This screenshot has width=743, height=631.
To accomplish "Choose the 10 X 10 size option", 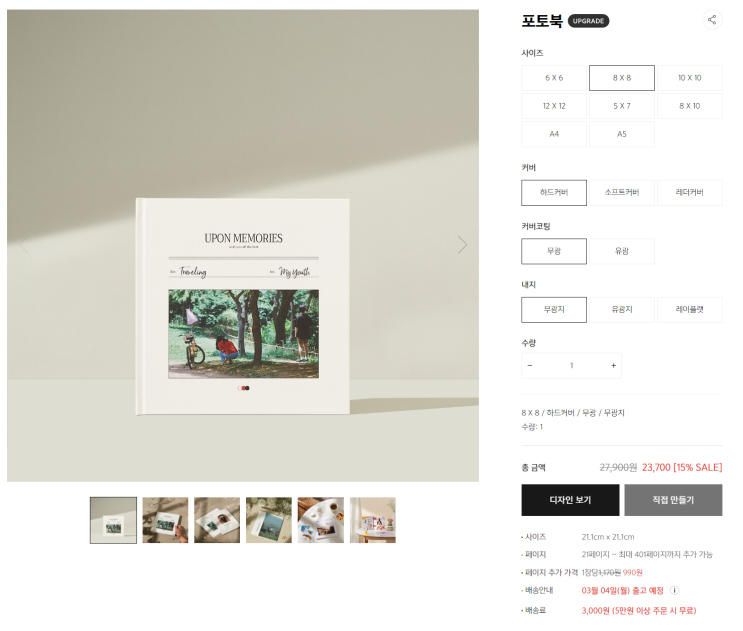I will (x=689, y=78).
